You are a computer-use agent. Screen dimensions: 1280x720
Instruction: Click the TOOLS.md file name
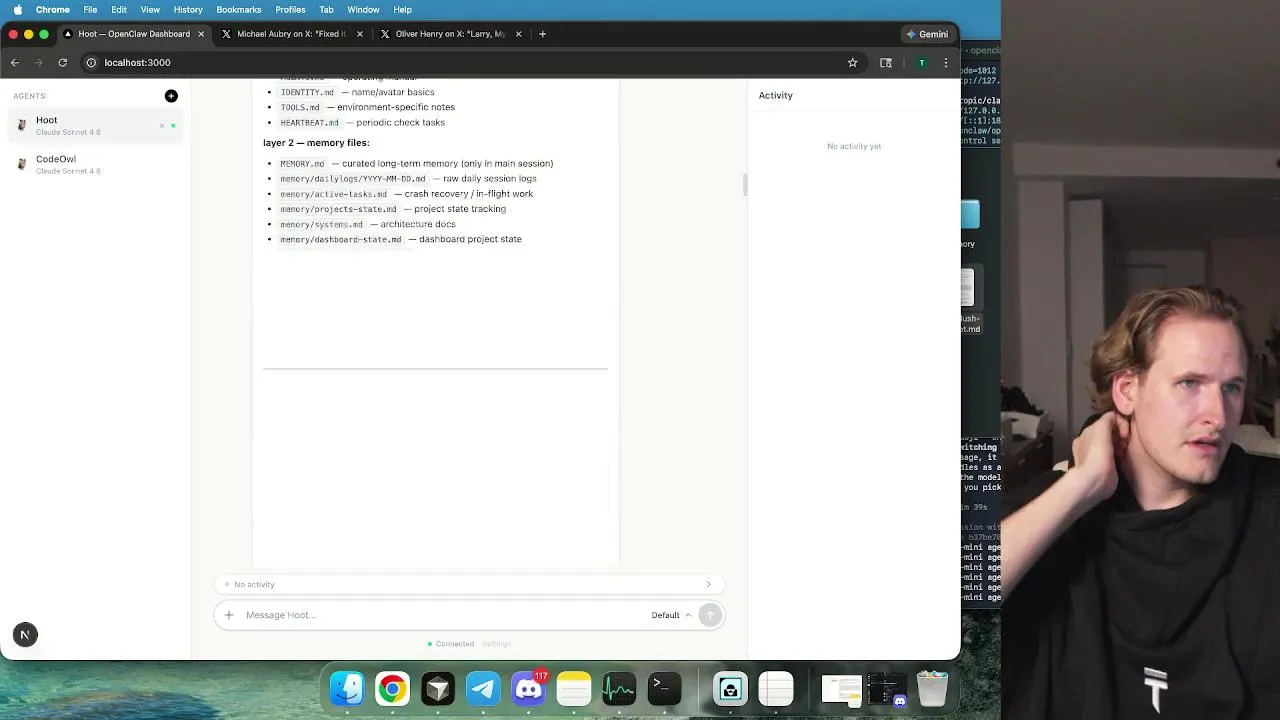coord(300,107)
